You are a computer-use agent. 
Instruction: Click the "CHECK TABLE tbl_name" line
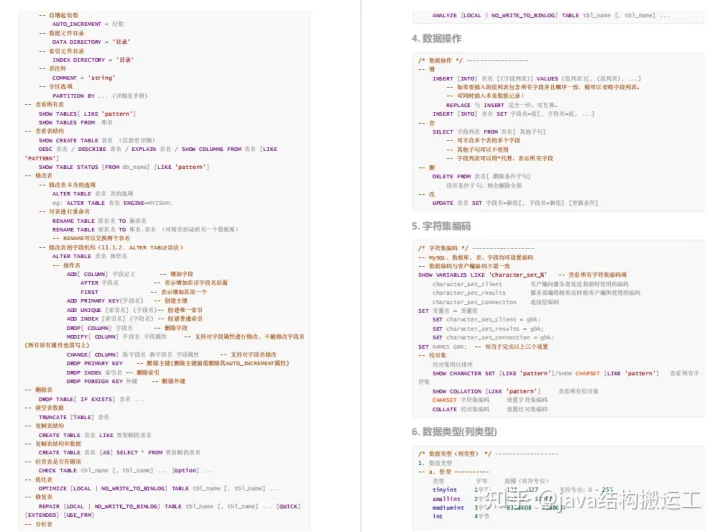(x=126, y=470)
